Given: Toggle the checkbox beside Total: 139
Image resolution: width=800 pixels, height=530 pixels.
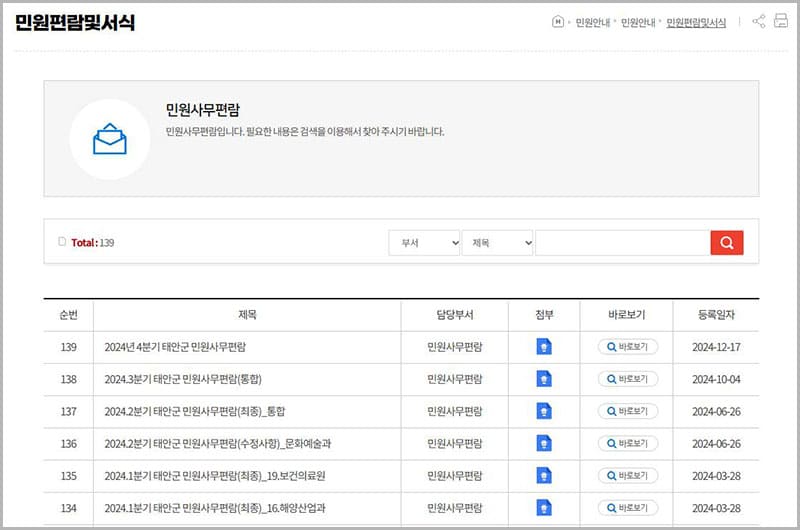Looking at the screenshot, I should (62, 242).
